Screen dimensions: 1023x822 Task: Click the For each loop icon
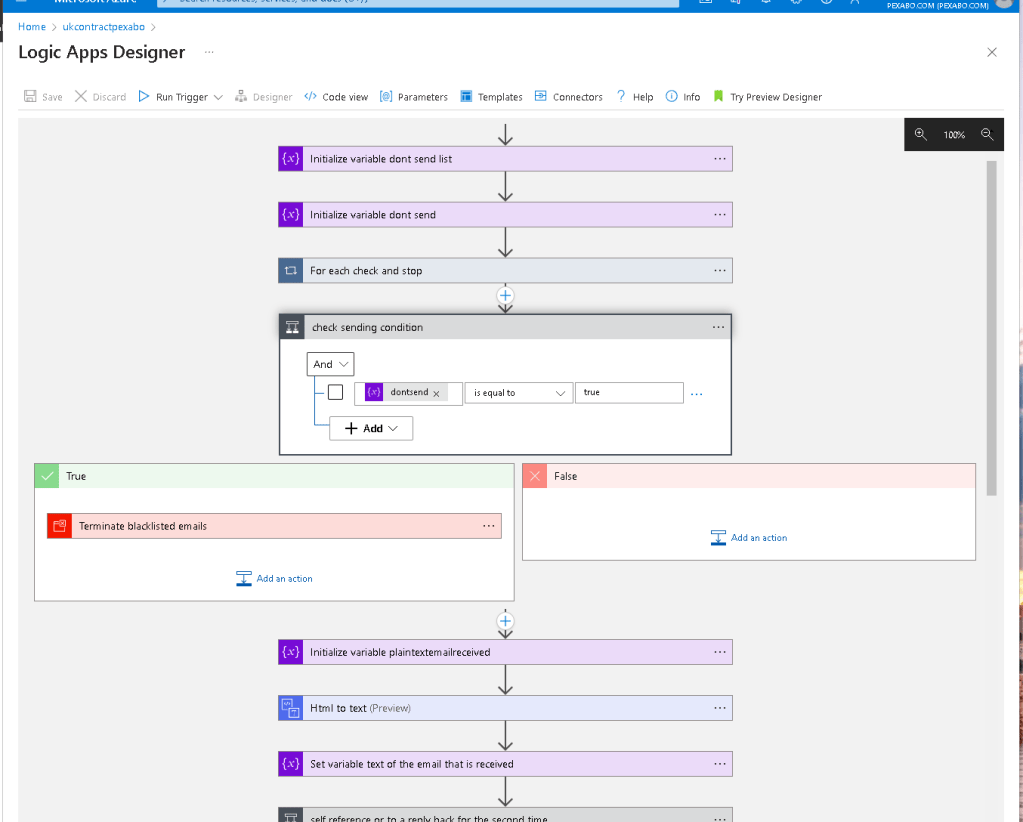click(x=291, y=271)
